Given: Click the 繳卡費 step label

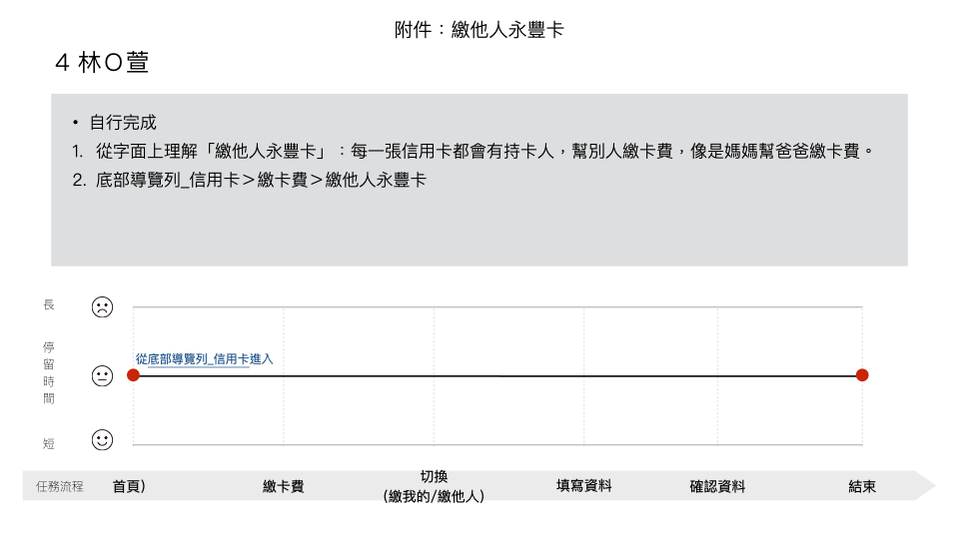Looking at the screenshot, I should [283, 486].
